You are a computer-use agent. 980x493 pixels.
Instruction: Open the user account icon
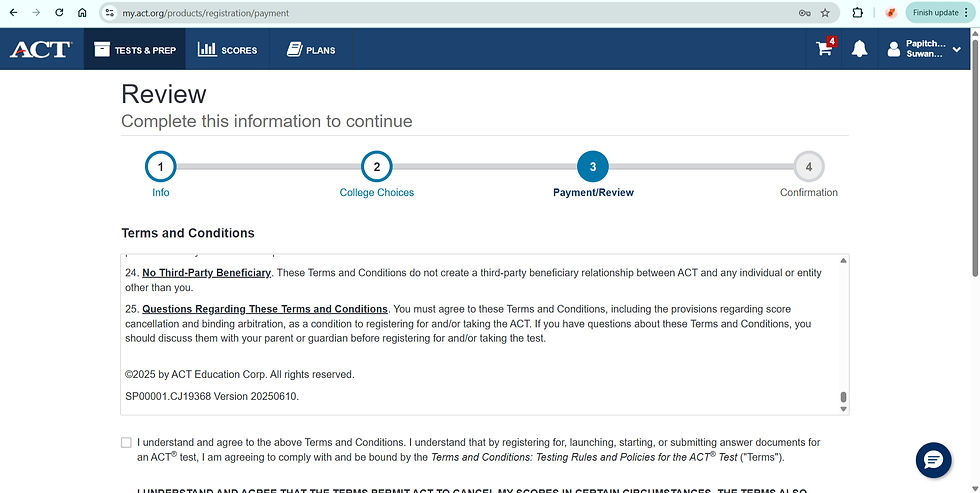tap(894, 49)
